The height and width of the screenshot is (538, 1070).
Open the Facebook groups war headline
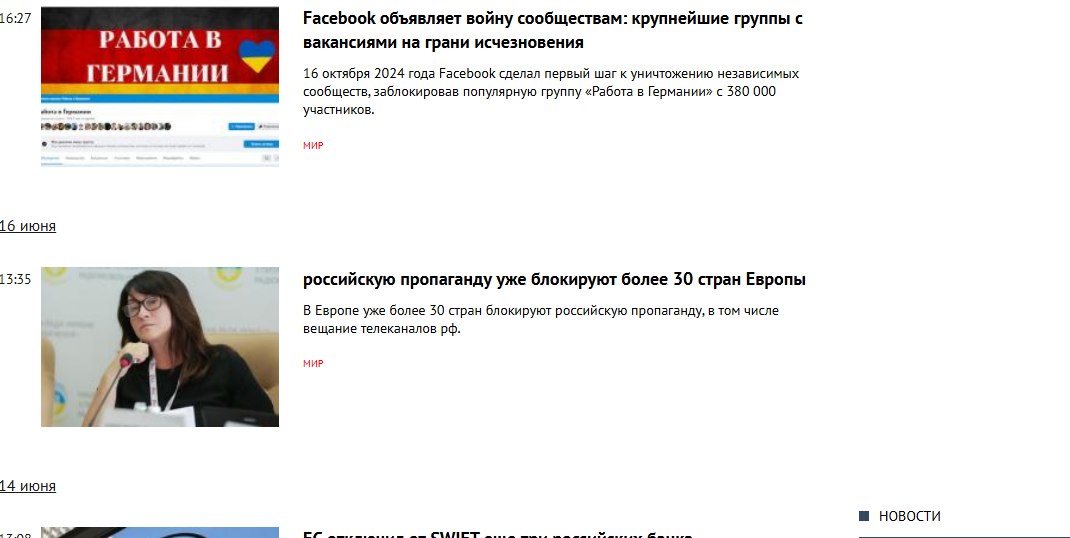(x=553, y=30)
